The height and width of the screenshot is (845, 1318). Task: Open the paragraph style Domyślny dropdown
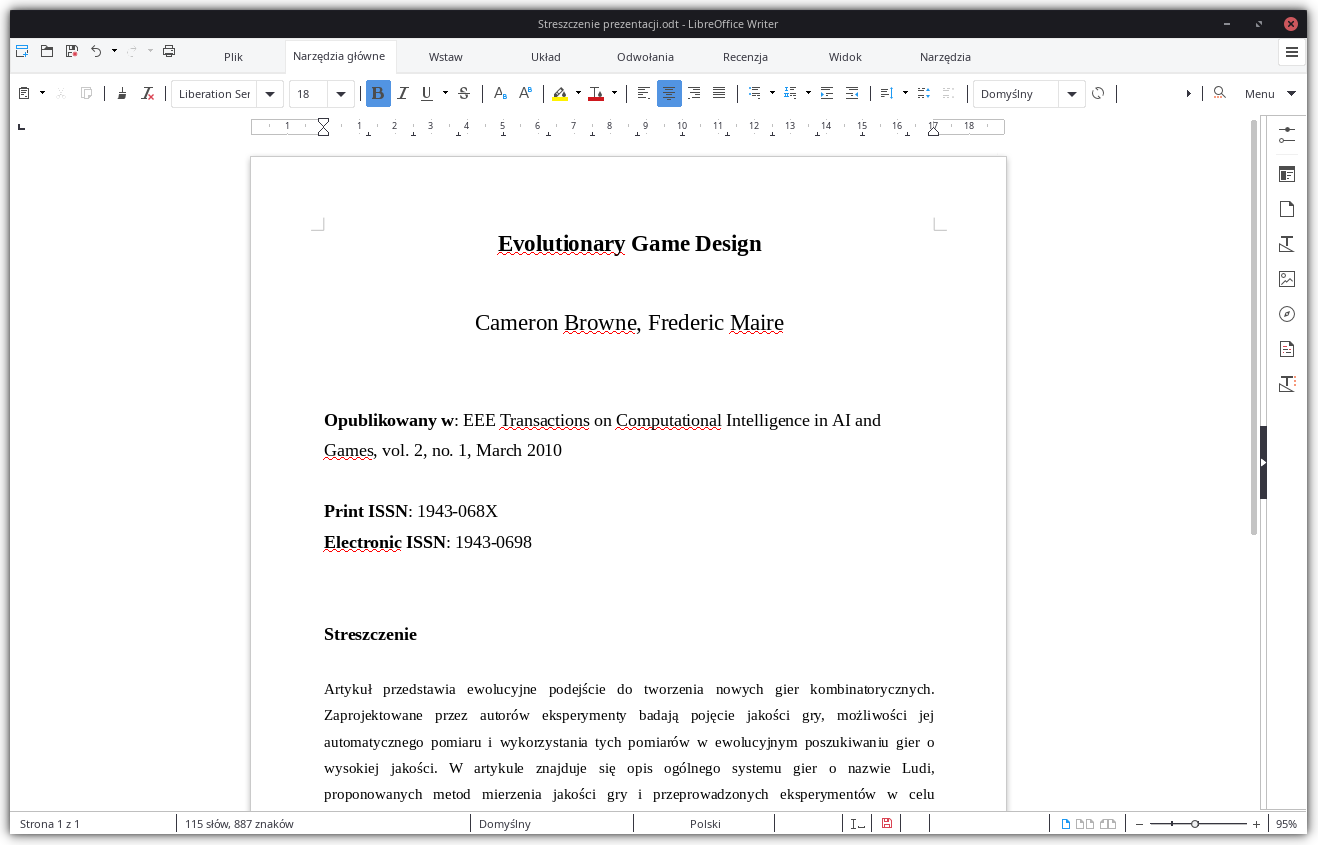(x=1071, y=93)
